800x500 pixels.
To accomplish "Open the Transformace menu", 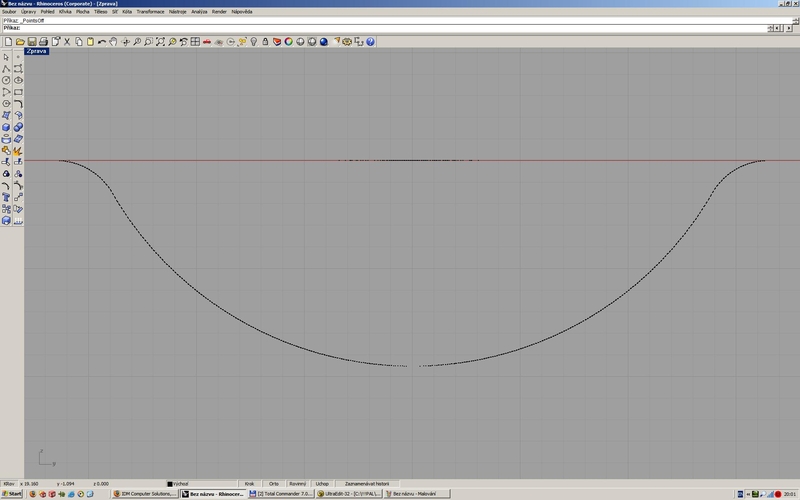I will point(150,12).
